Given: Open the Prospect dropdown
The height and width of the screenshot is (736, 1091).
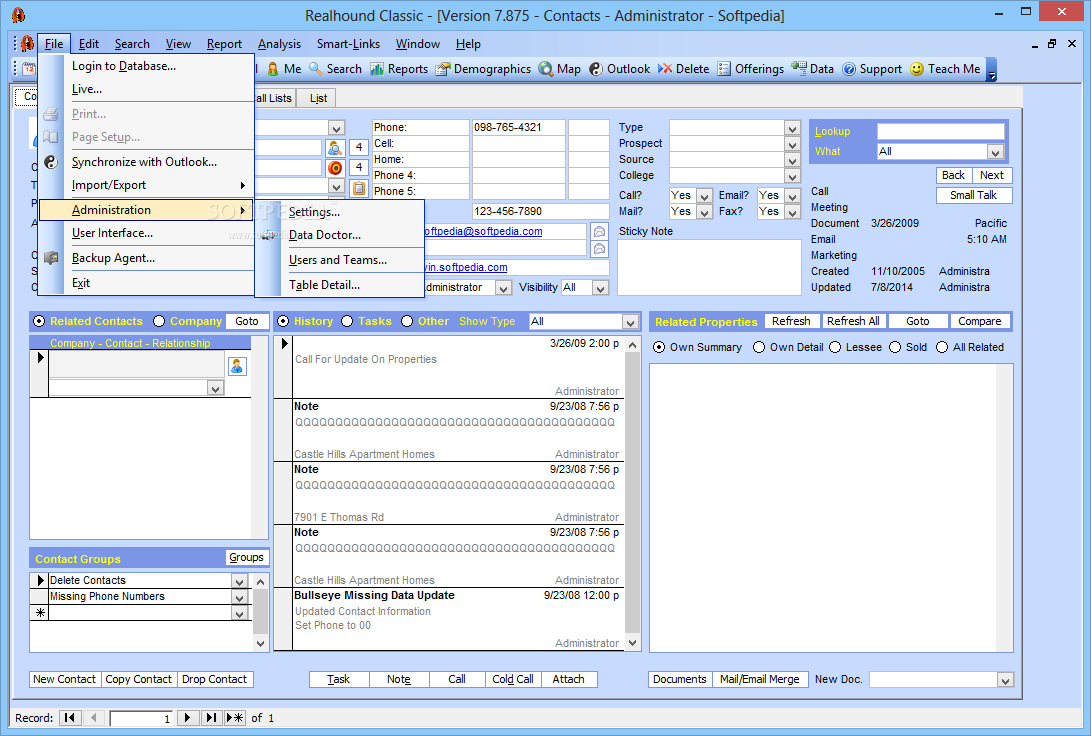Looking at the screenshot, I should tap(793, 144).
